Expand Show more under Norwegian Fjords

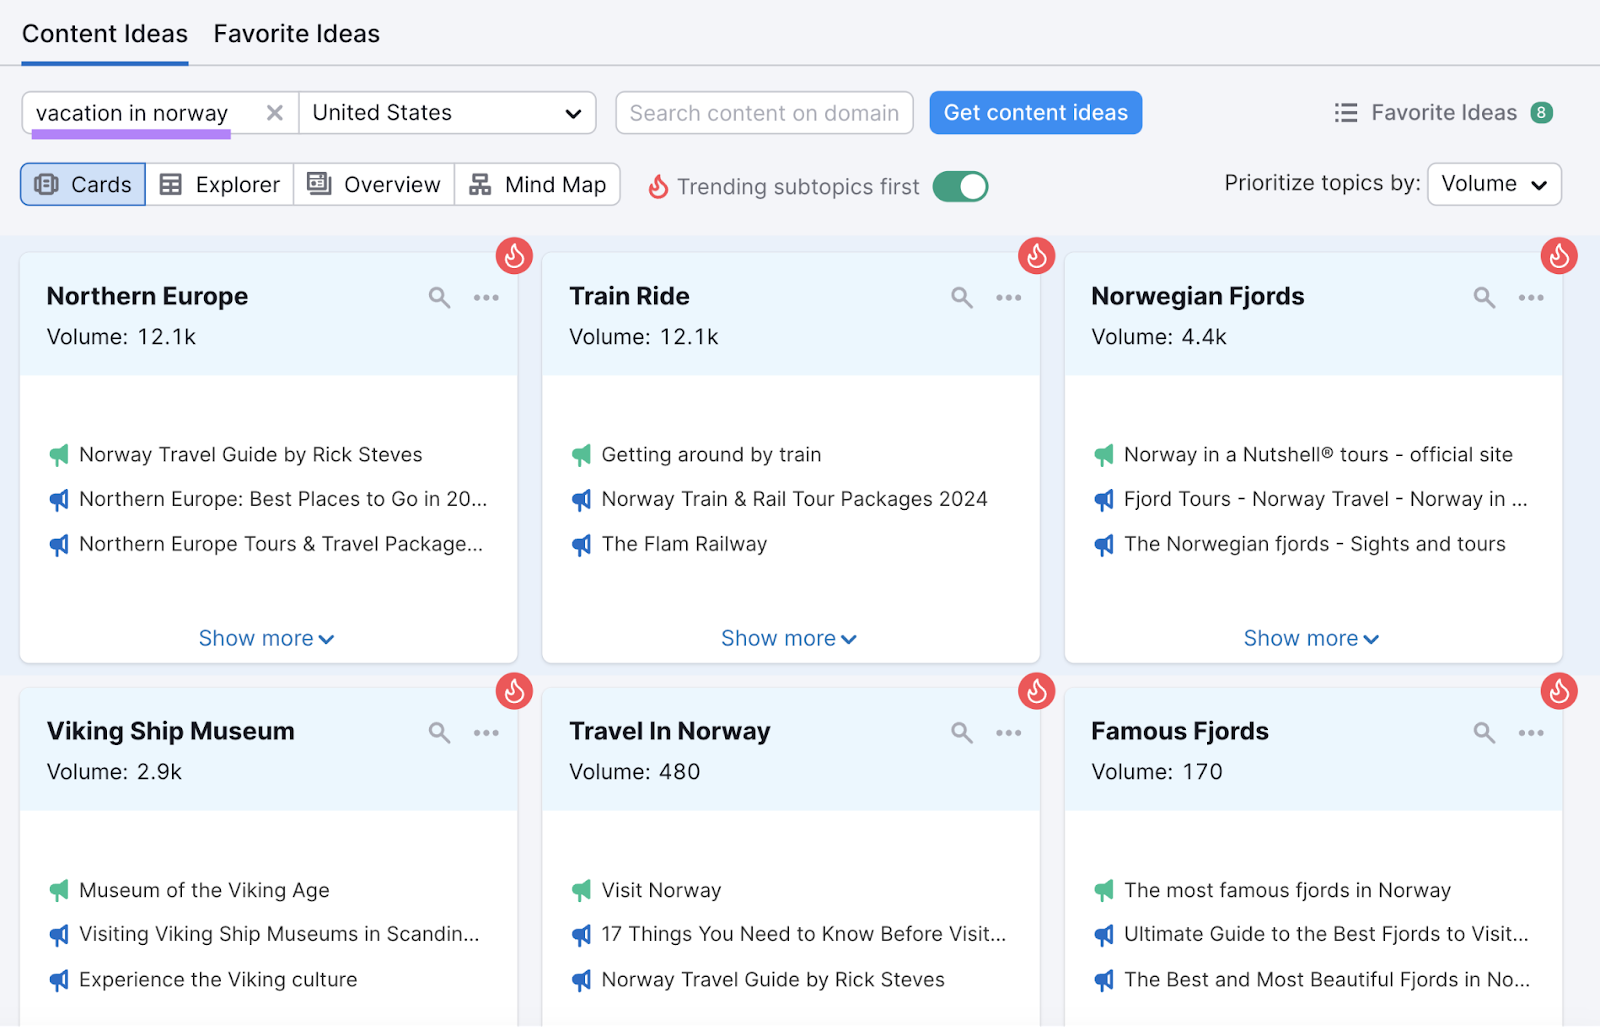(1311, 638)
